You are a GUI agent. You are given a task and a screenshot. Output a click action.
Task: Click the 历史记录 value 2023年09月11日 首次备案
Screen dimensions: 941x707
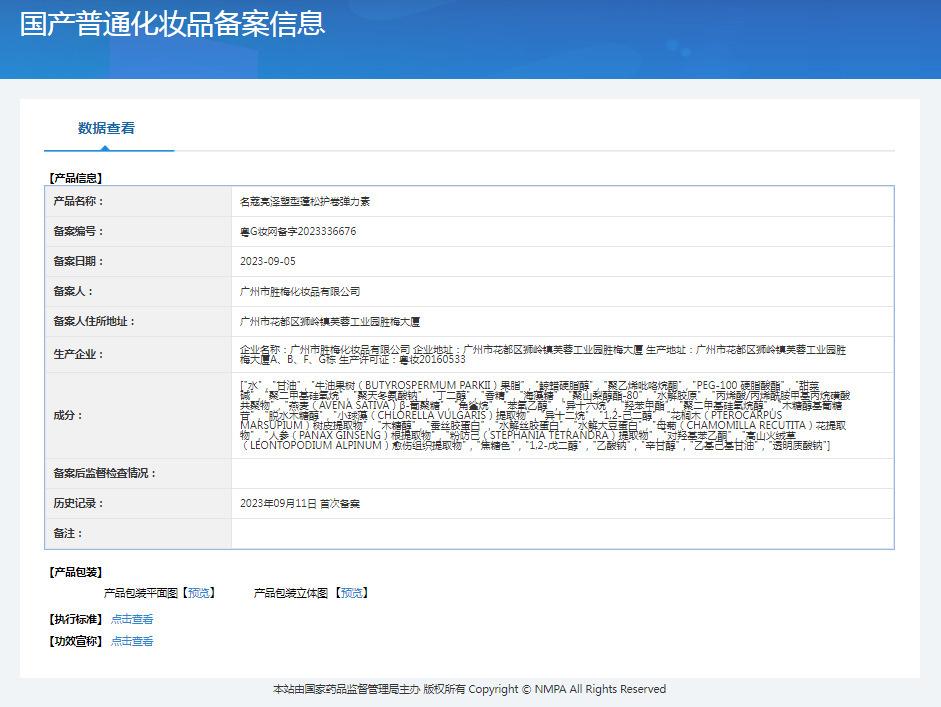pyautogui.click(x=300, y=504)
